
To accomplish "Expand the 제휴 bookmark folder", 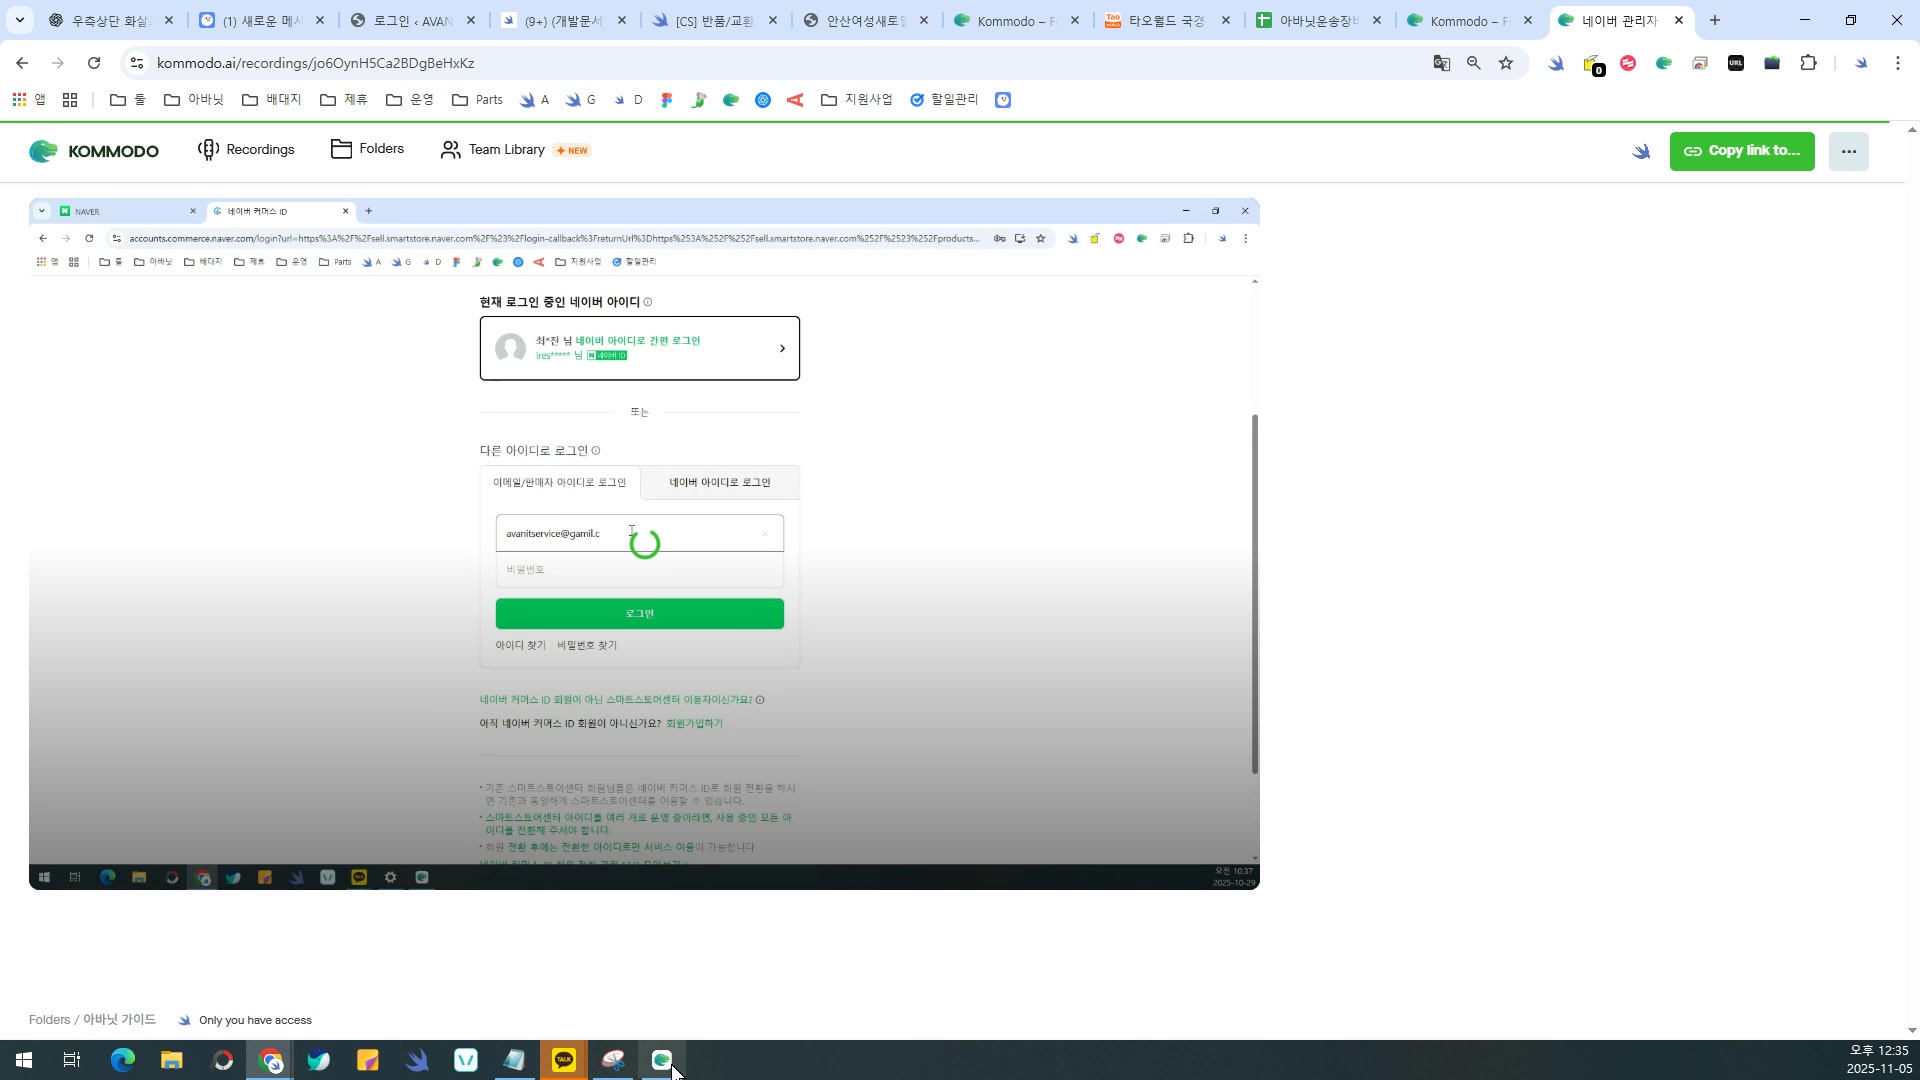I will [344, 100].
